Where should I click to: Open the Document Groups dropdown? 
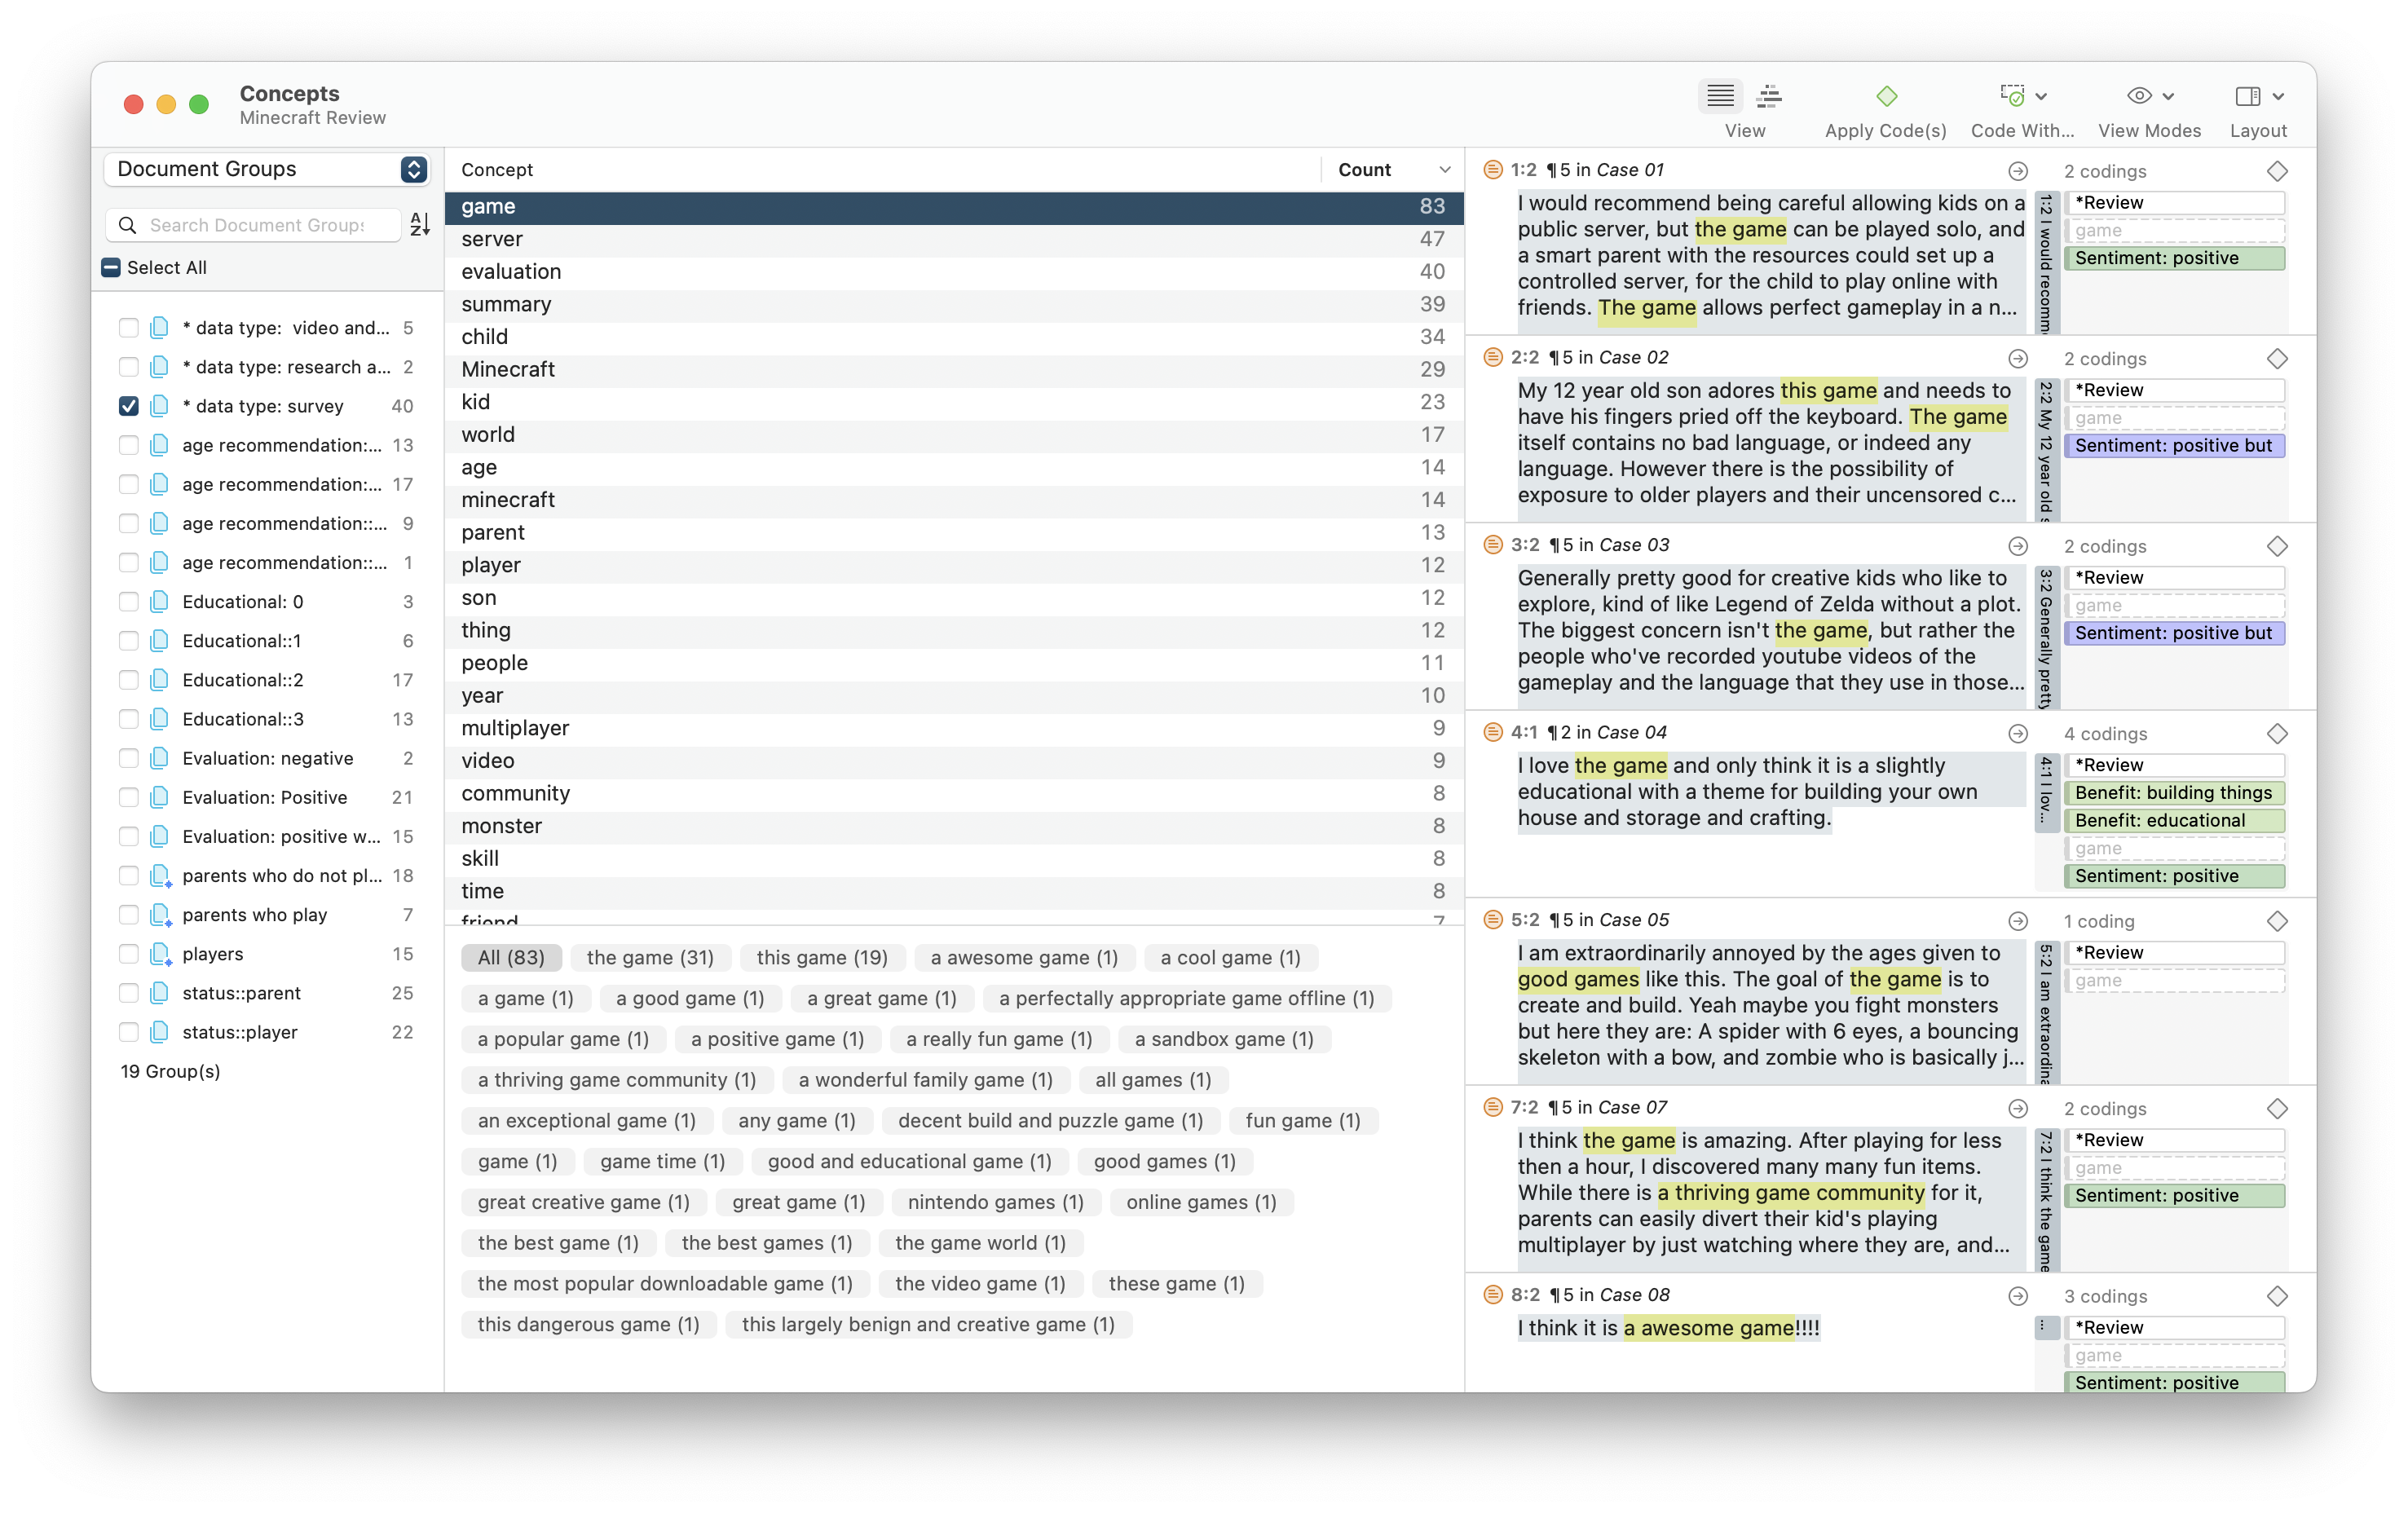tap(267, 169)
